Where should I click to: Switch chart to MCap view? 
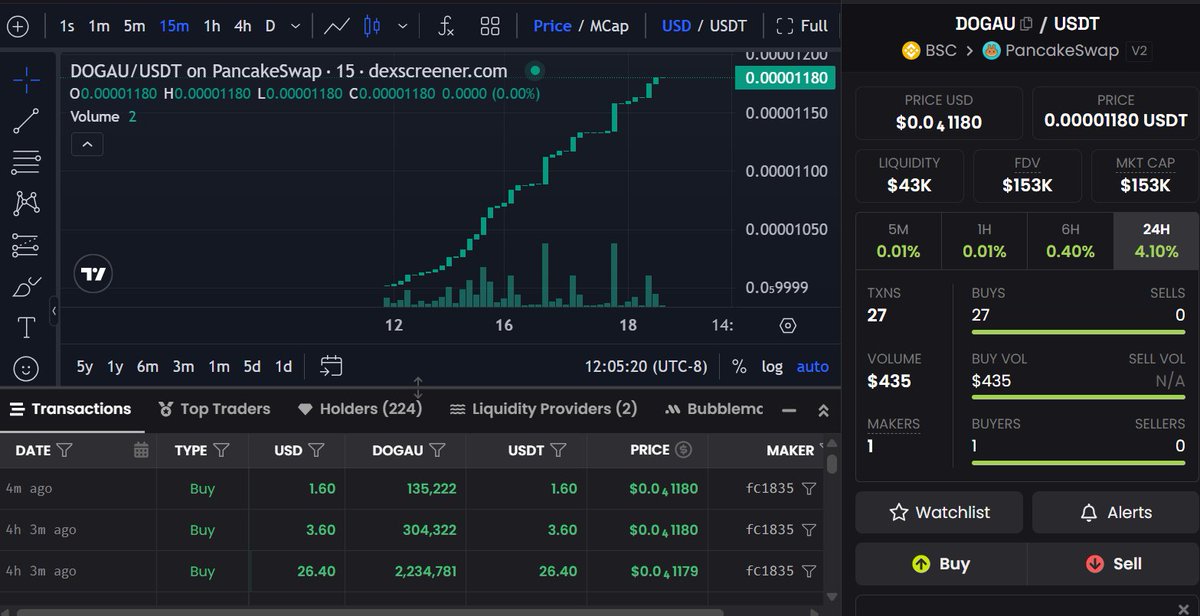coord(609,26)
